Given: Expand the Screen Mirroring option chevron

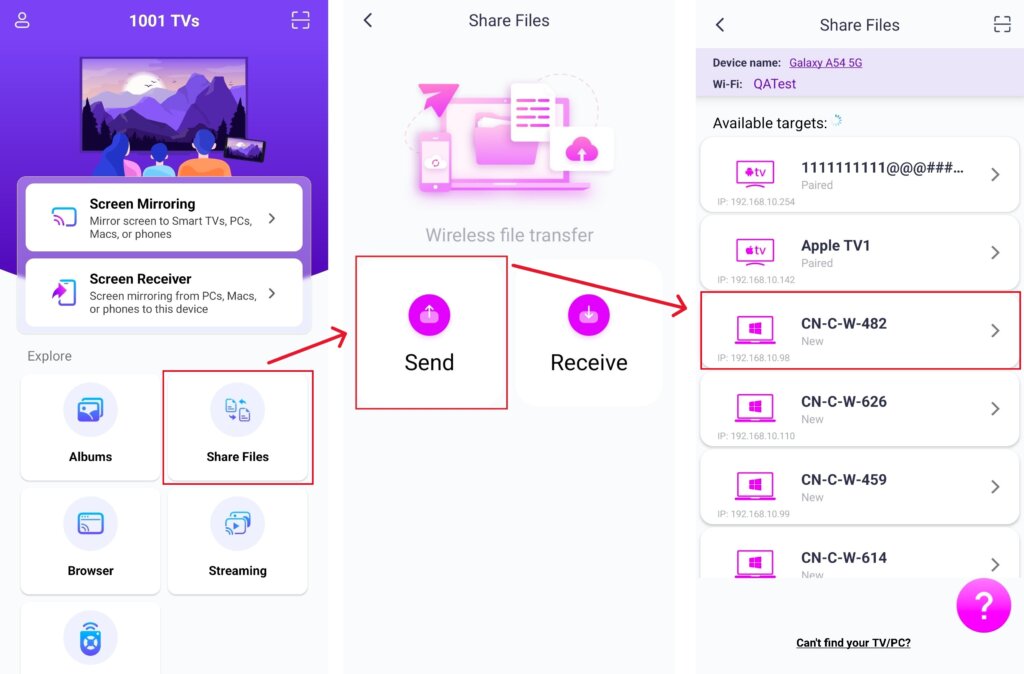Looking at the screenshot, I should pos(272,218).
